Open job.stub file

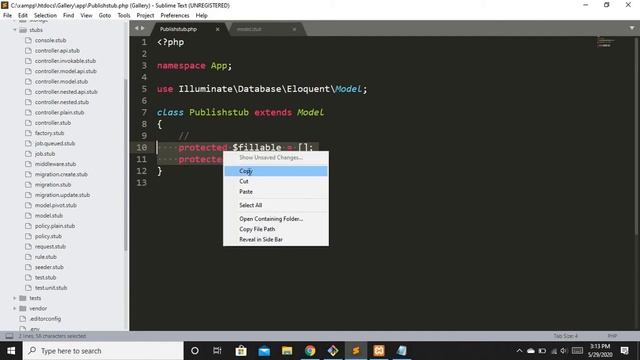[x=45, y=153]
